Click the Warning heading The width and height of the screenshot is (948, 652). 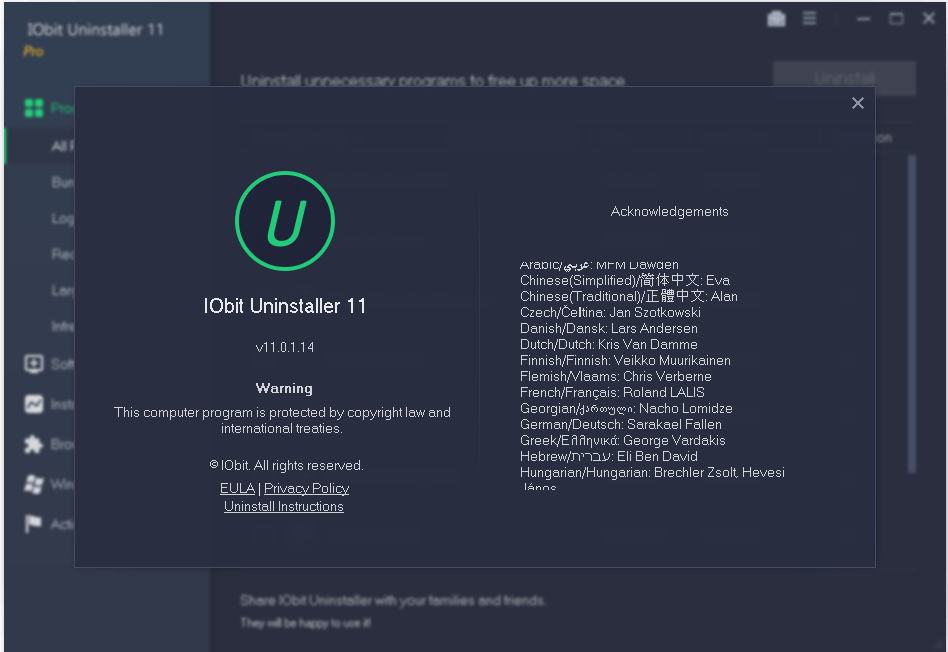coord(284,388)
